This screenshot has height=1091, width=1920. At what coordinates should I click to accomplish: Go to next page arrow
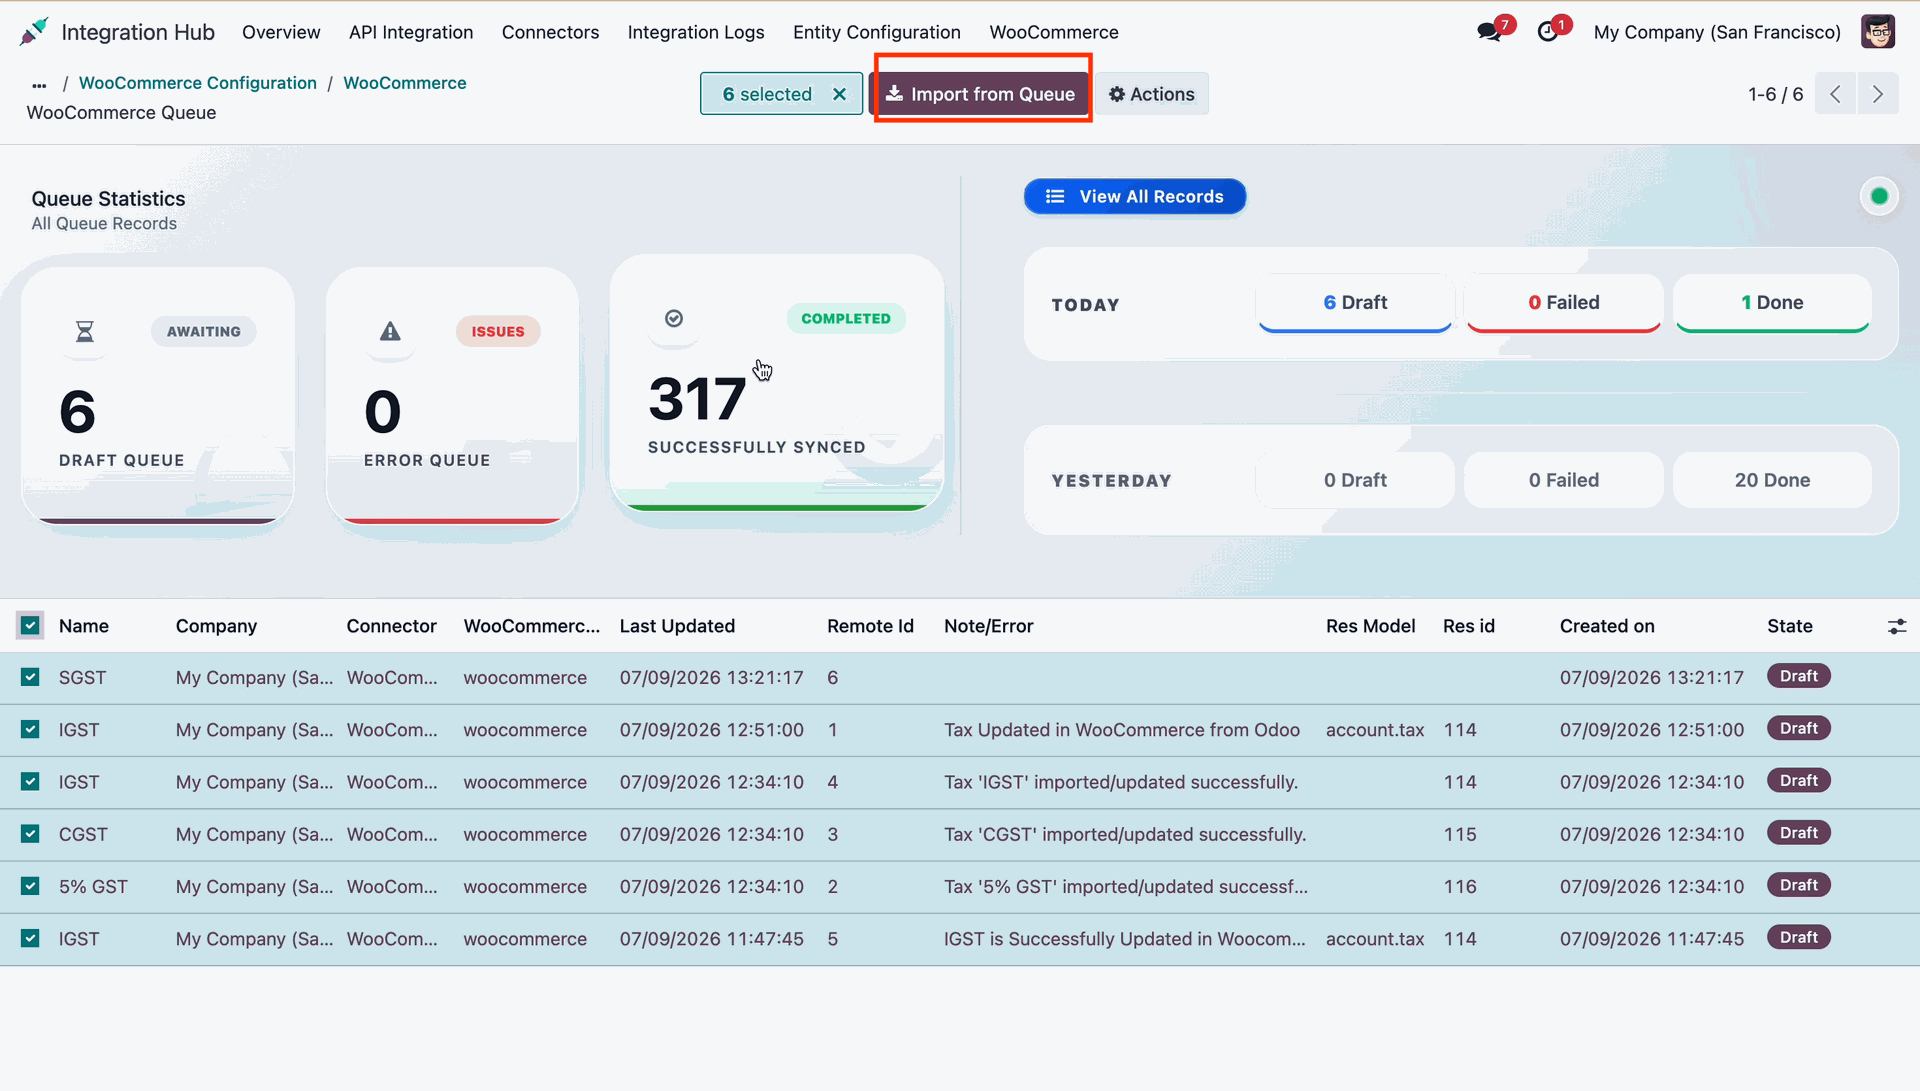point(1878,94)
